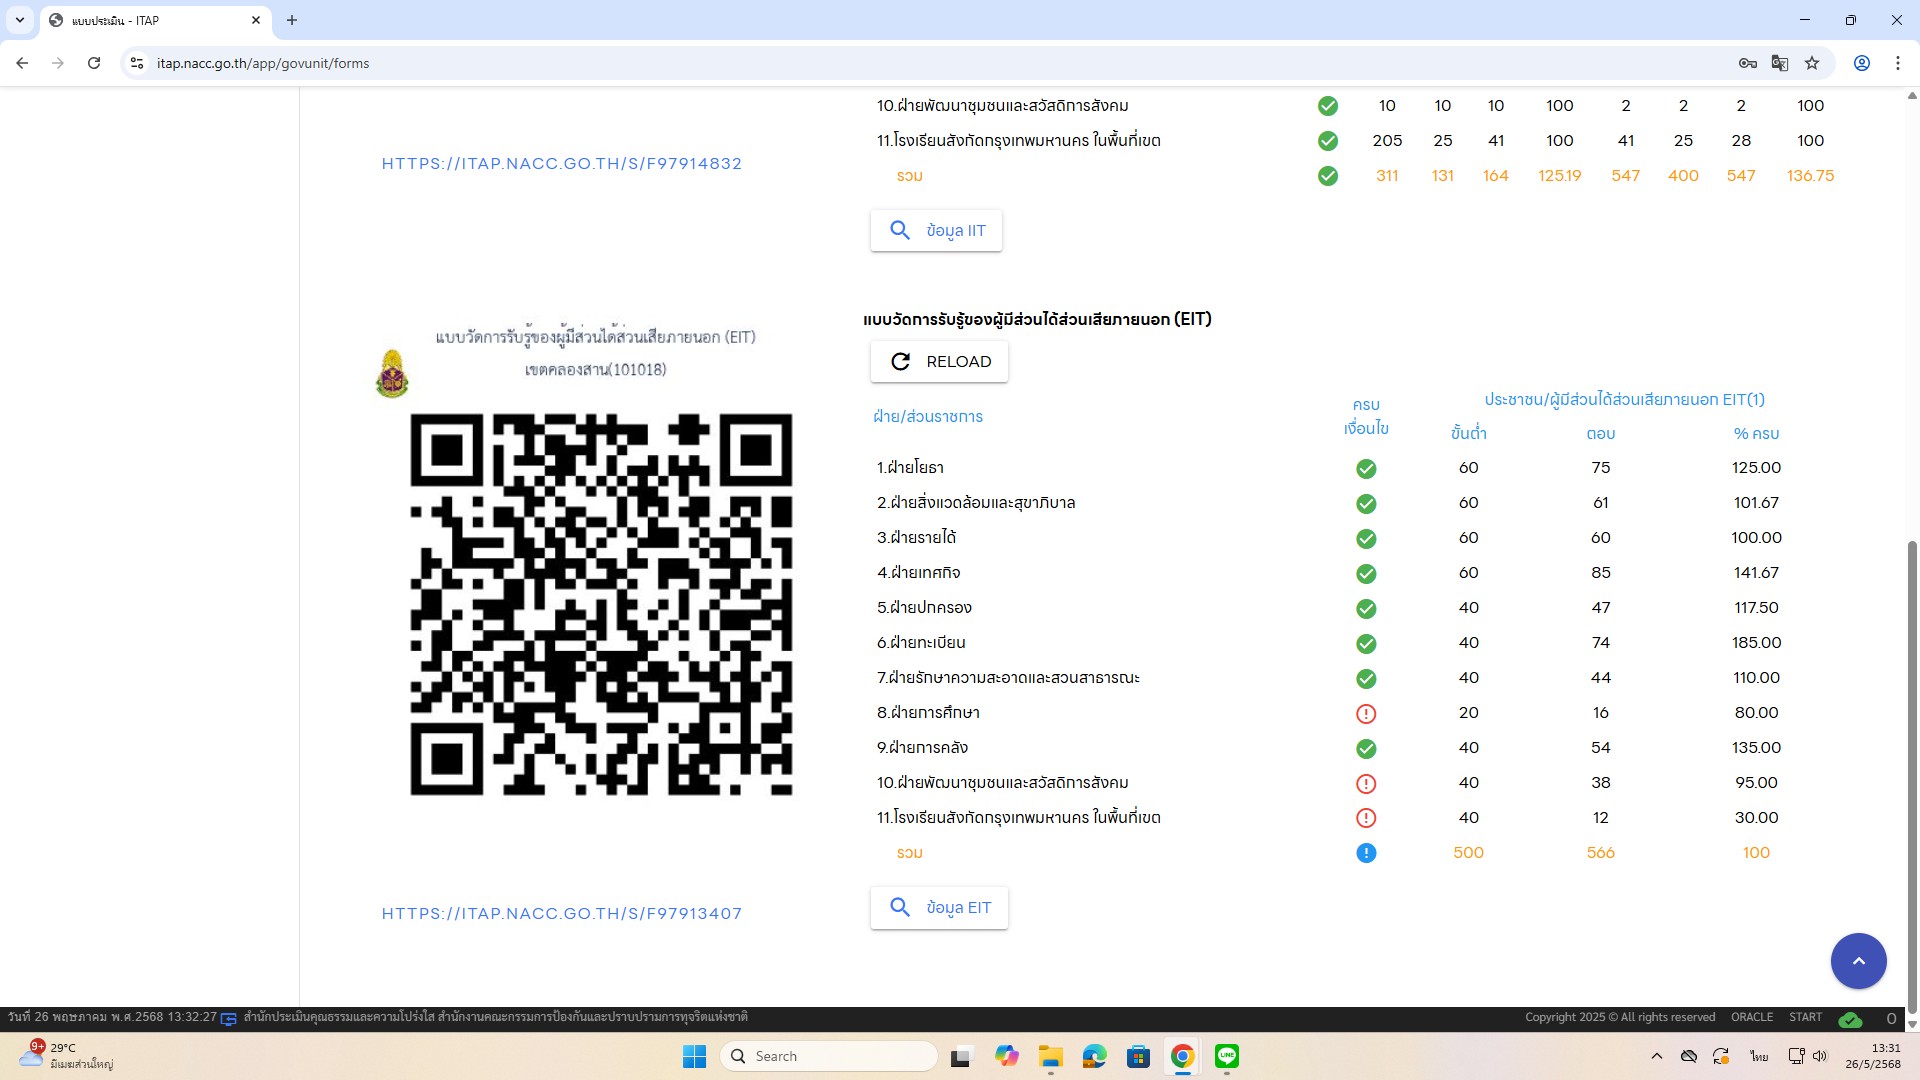The height and width of the screenshot is (1080, 1920).
Task: Click the green check for IIT 10.ฝ่ายพัฒนาชุมชน row
Action: click(1328, 106)
